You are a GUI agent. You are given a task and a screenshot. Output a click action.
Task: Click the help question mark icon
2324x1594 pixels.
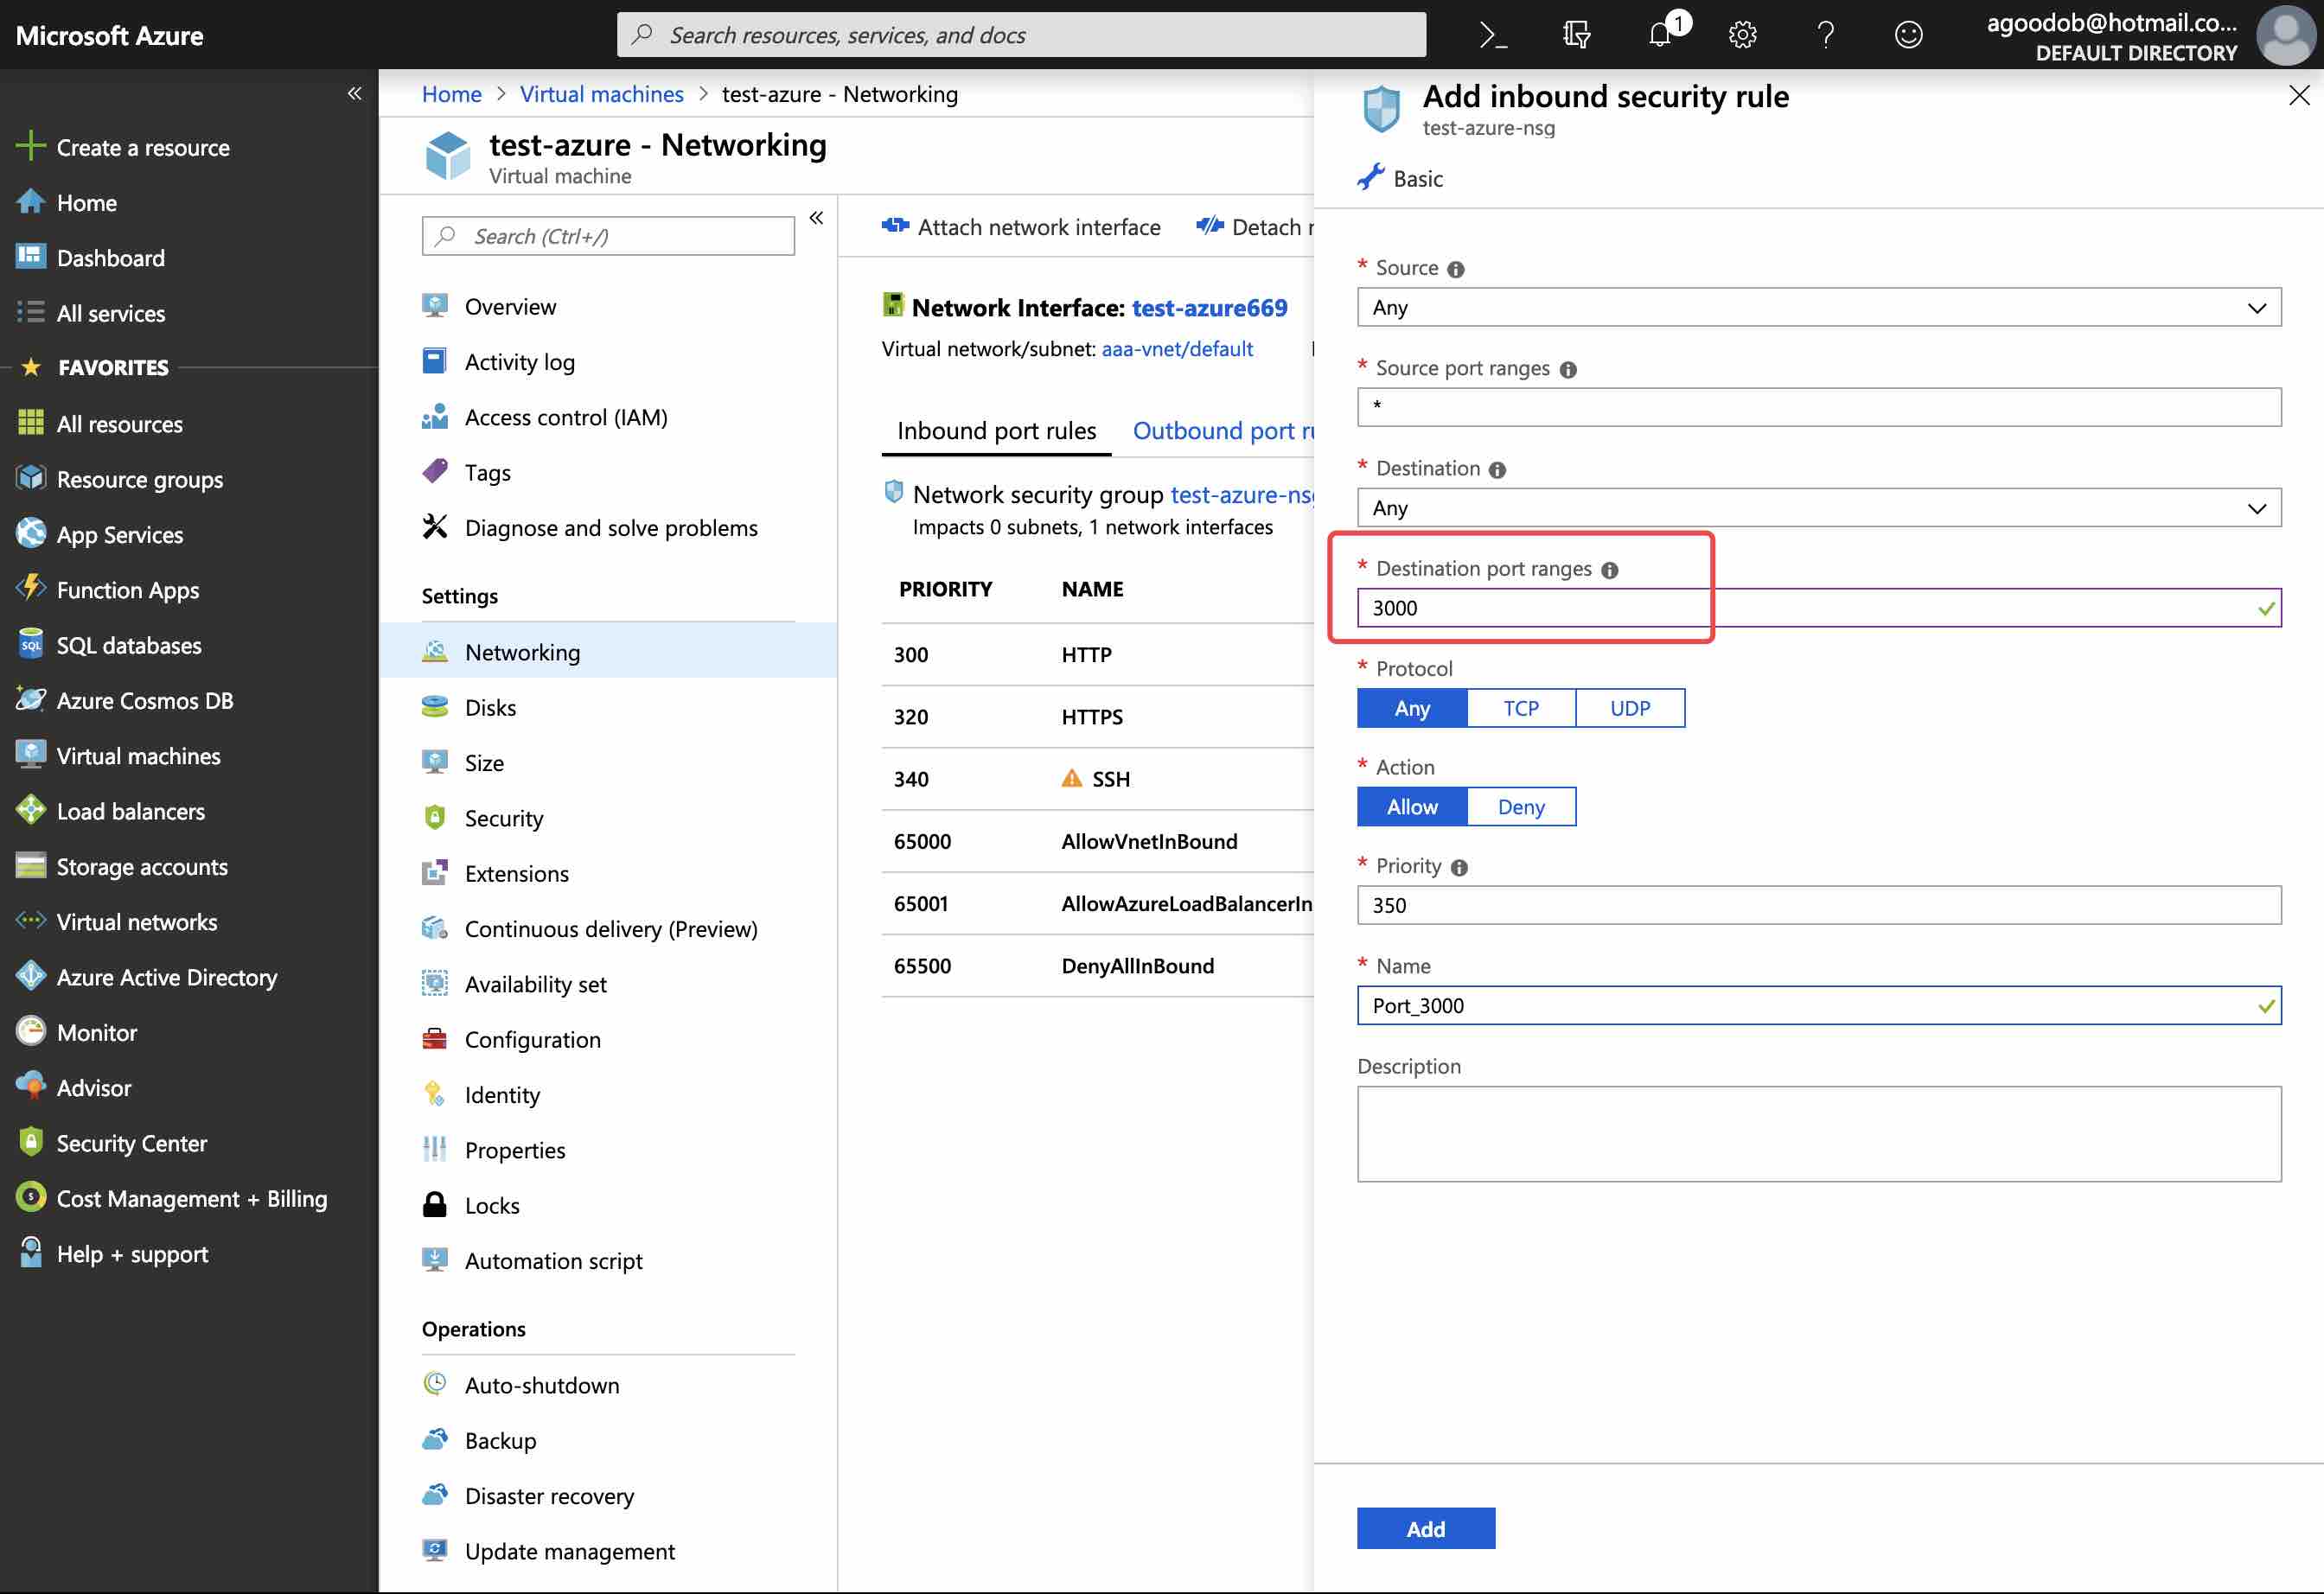(x=1825, y=35)
